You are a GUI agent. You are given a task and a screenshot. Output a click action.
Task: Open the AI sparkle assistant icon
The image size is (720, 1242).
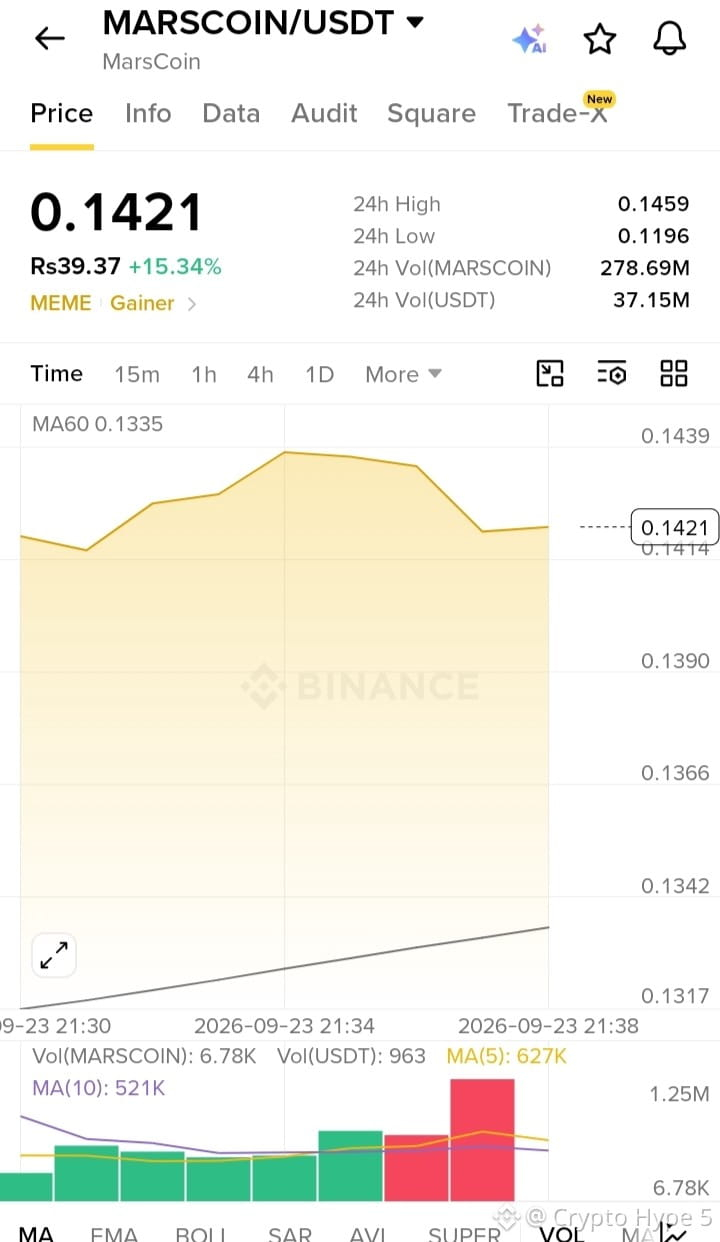[529, 39]
